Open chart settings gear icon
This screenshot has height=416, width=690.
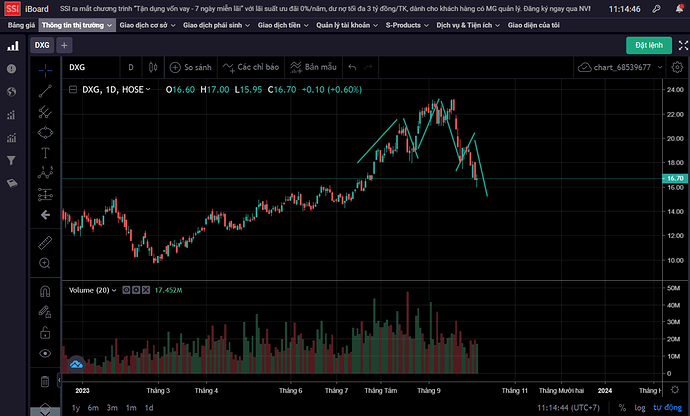coord(677,67)
